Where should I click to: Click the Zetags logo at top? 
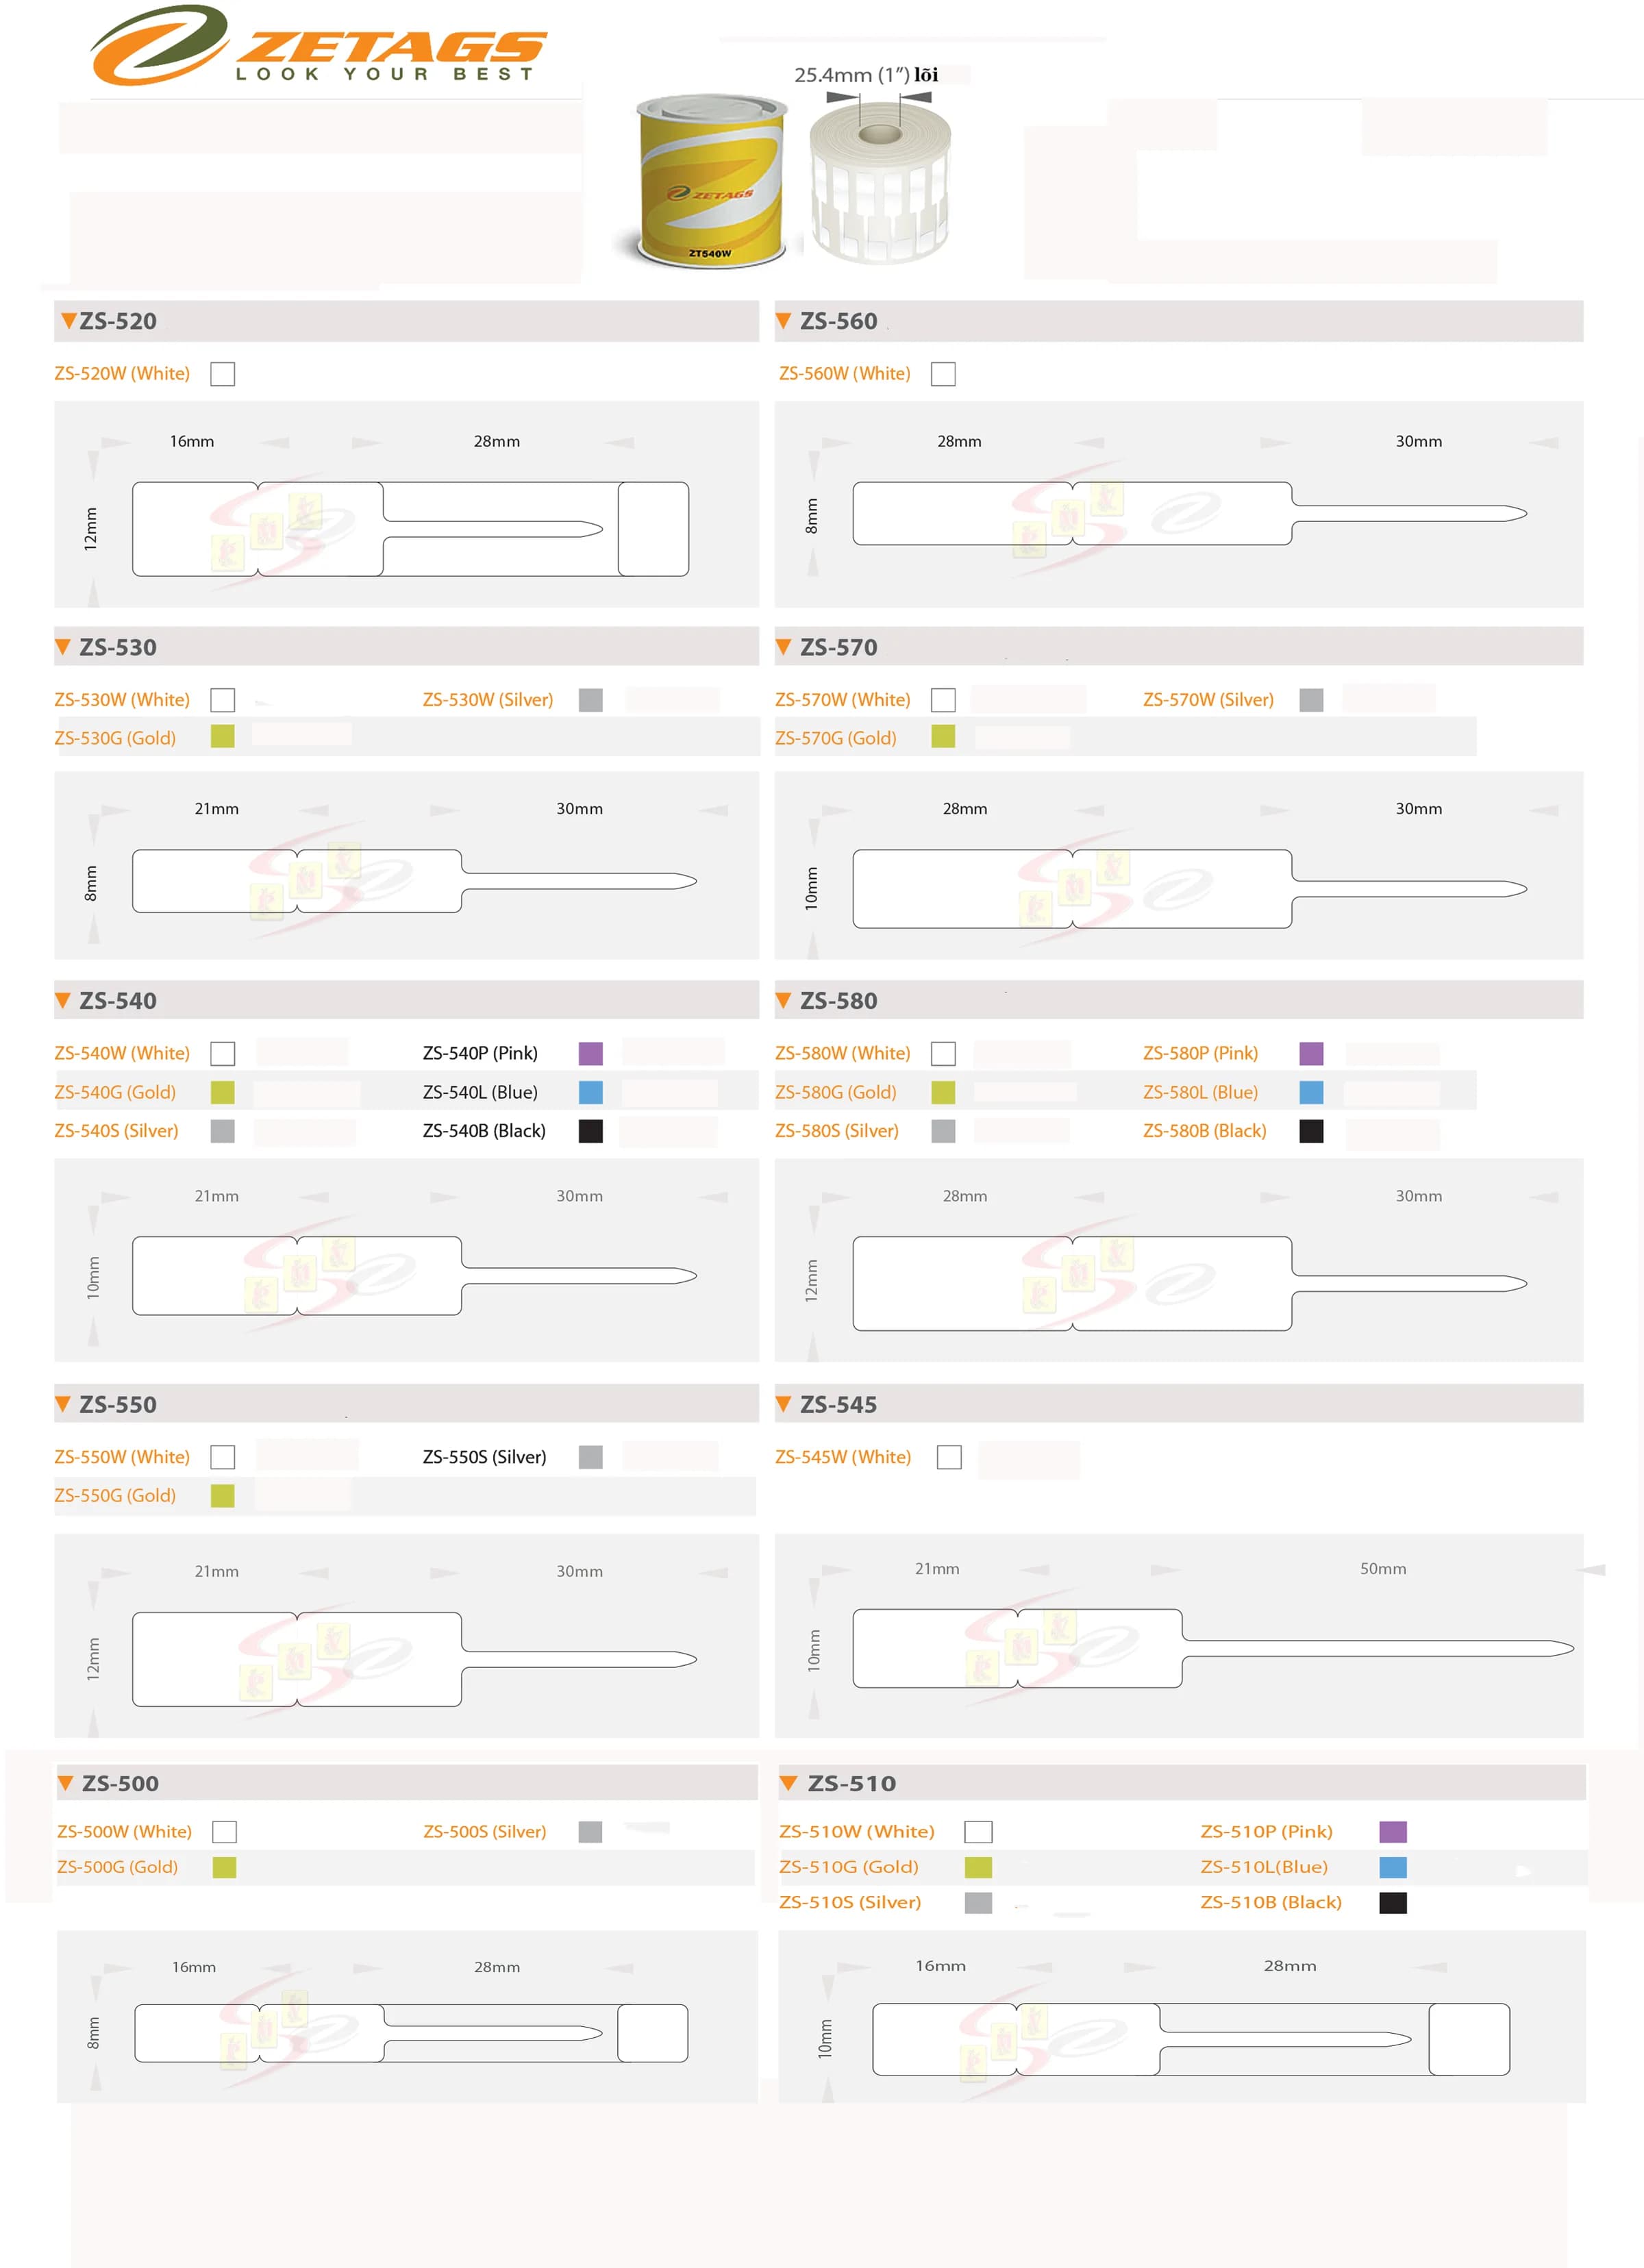(x=318, y=45)
